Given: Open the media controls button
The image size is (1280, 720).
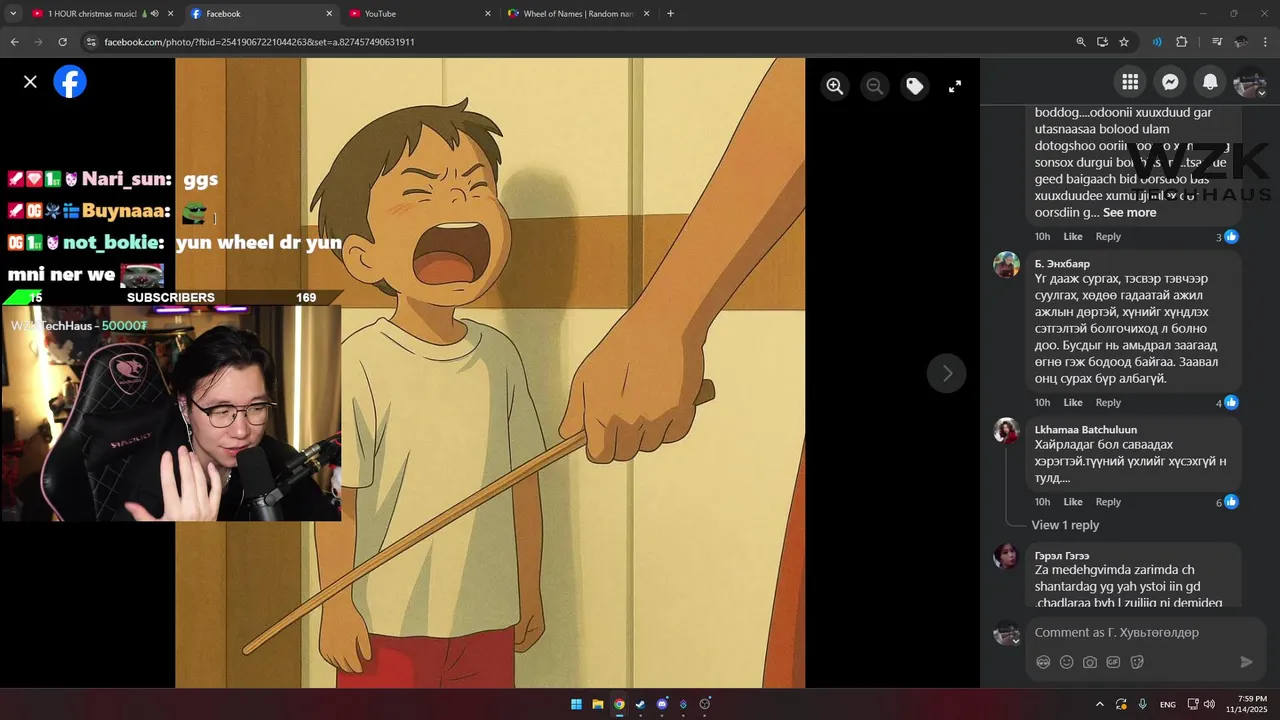Looking at the screenshot, I should click(1217, 42).
